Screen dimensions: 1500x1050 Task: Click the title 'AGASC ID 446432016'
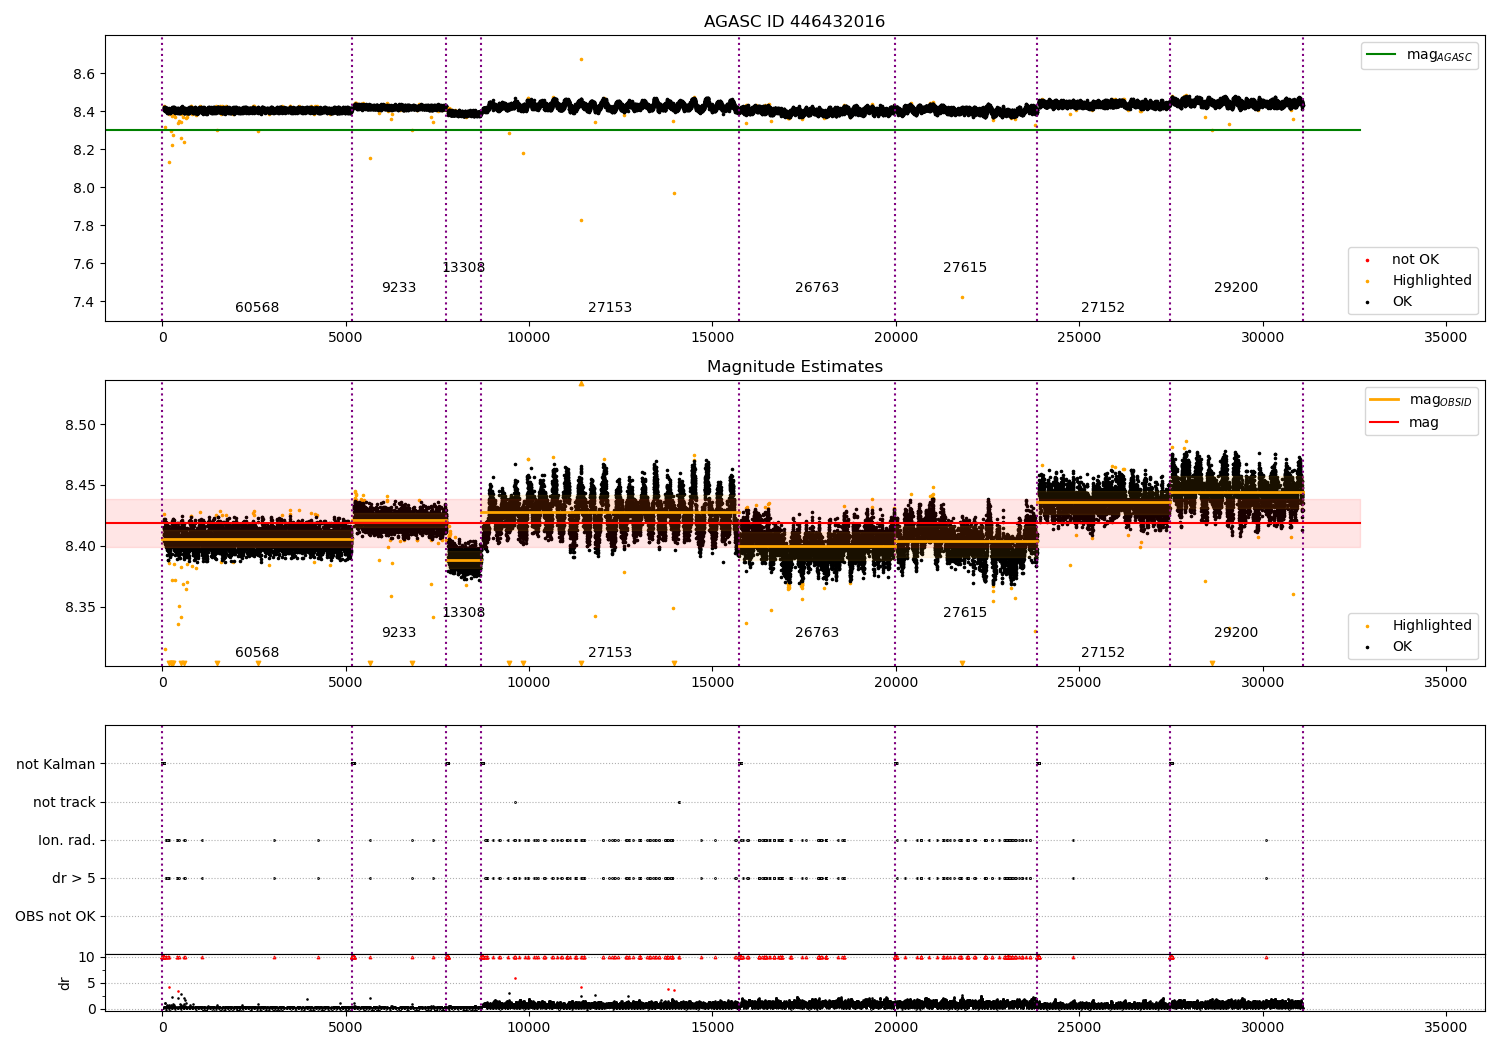point(794,22)
